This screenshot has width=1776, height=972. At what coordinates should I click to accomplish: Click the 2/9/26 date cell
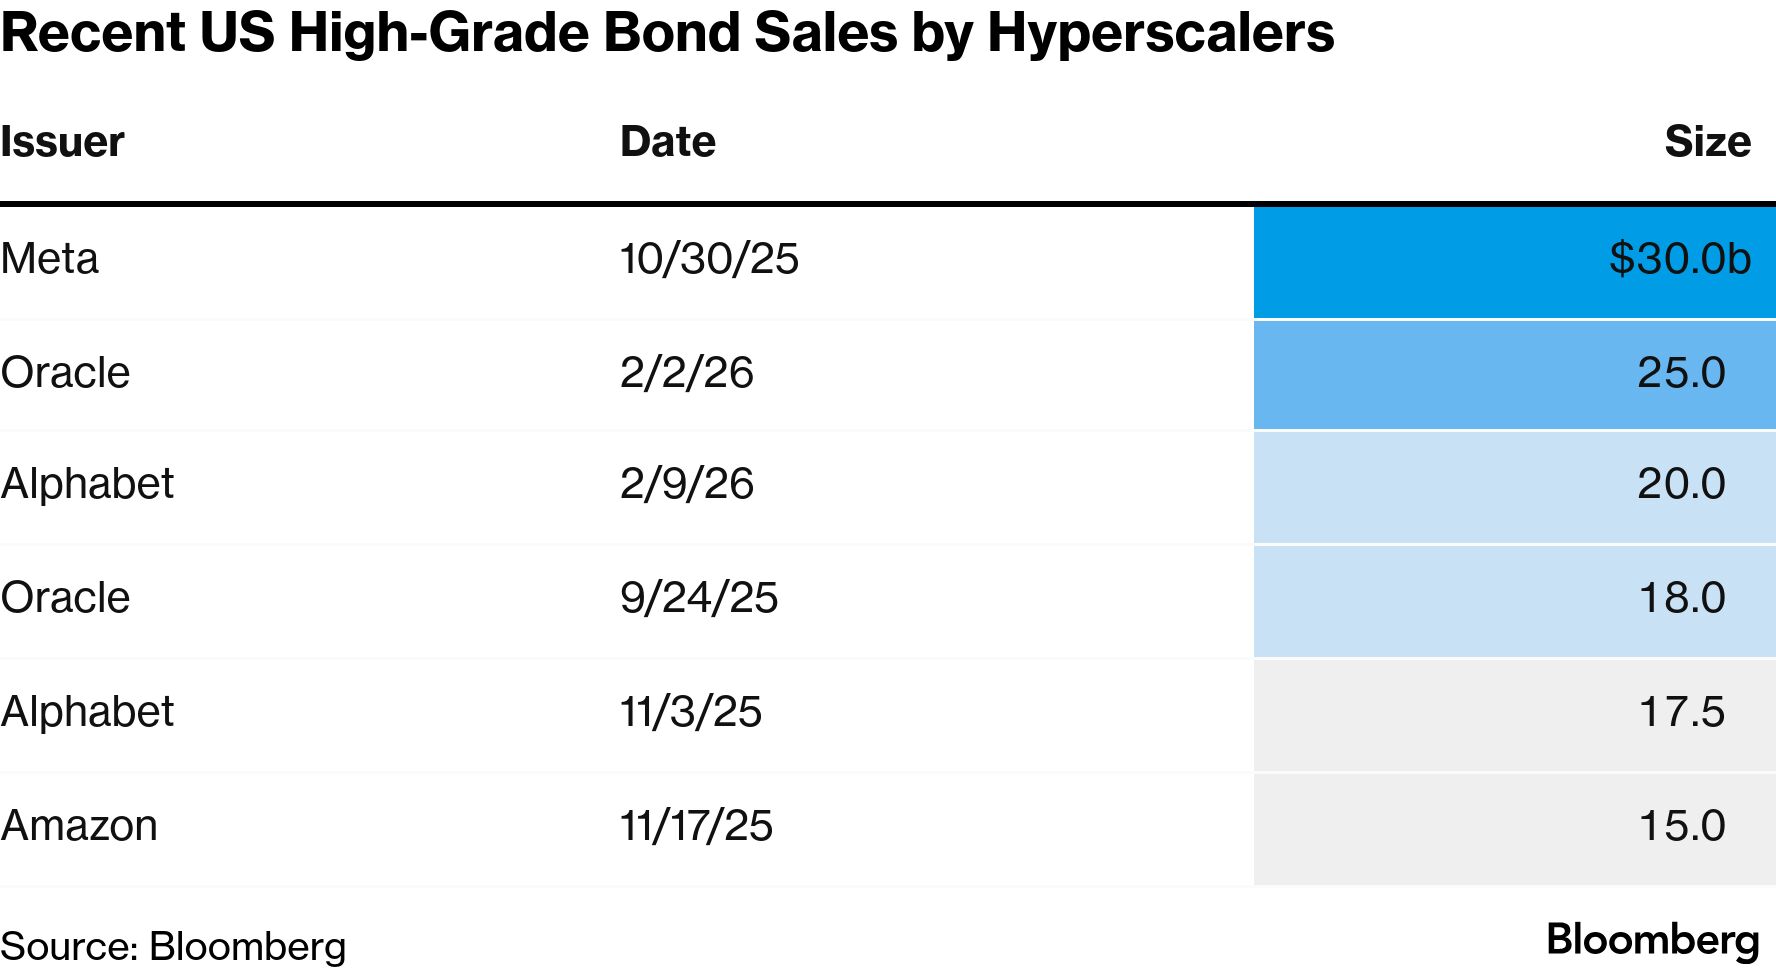[686, 484]
